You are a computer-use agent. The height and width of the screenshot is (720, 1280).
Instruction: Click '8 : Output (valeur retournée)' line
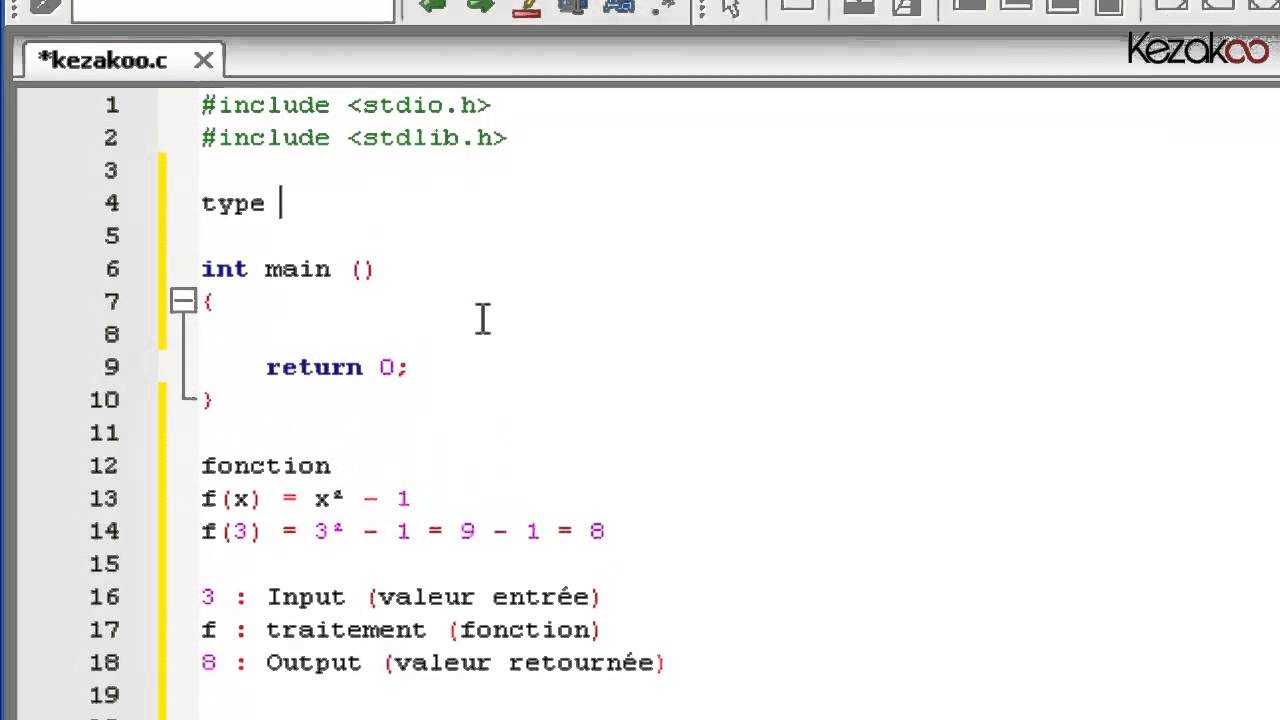point(433,663)
